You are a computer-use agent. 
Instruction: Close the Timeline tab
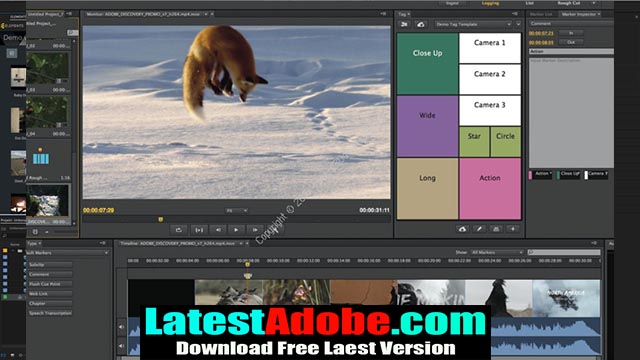tap(247, 244)
